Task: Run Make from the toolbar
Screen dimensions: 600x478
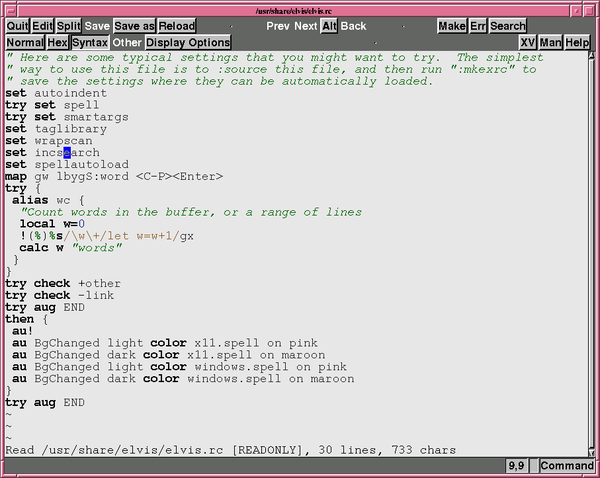Action: pos(452,26)
